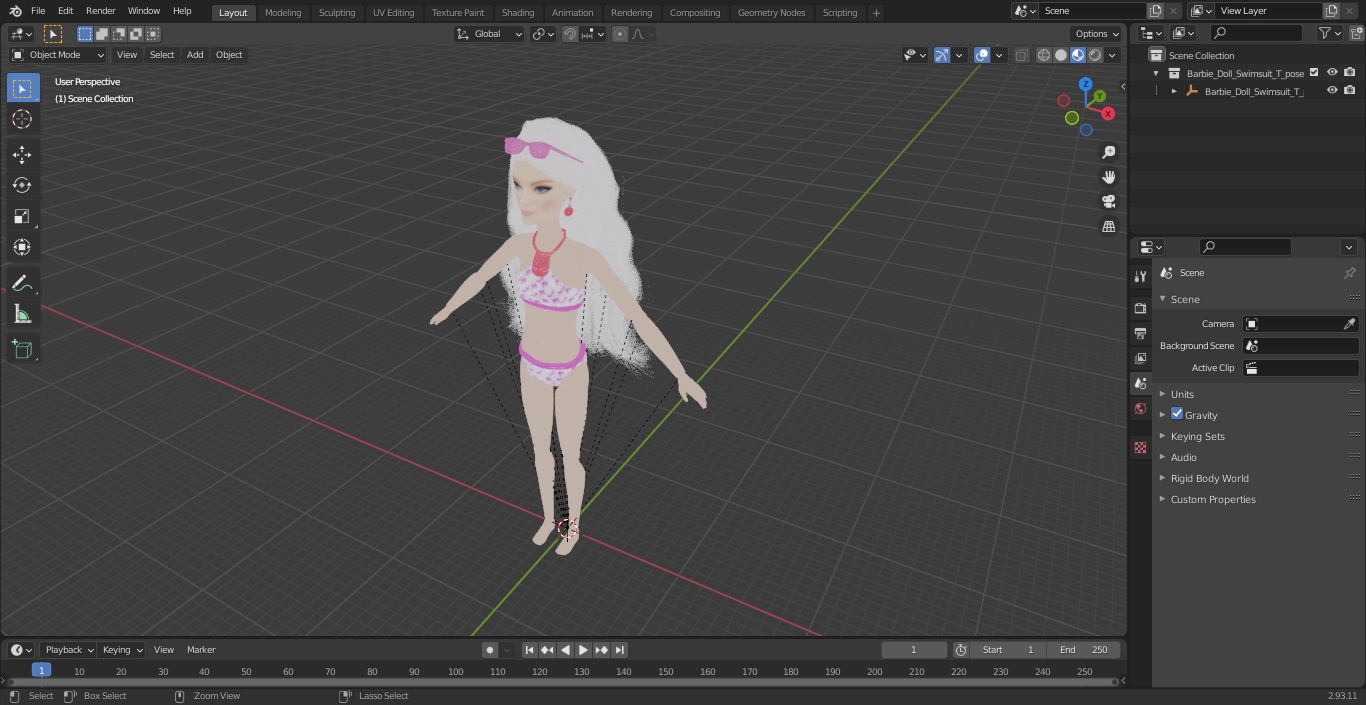1366x705 pixels.
Task: Toggle viewport overlays
Action: (x=982, y=55)
